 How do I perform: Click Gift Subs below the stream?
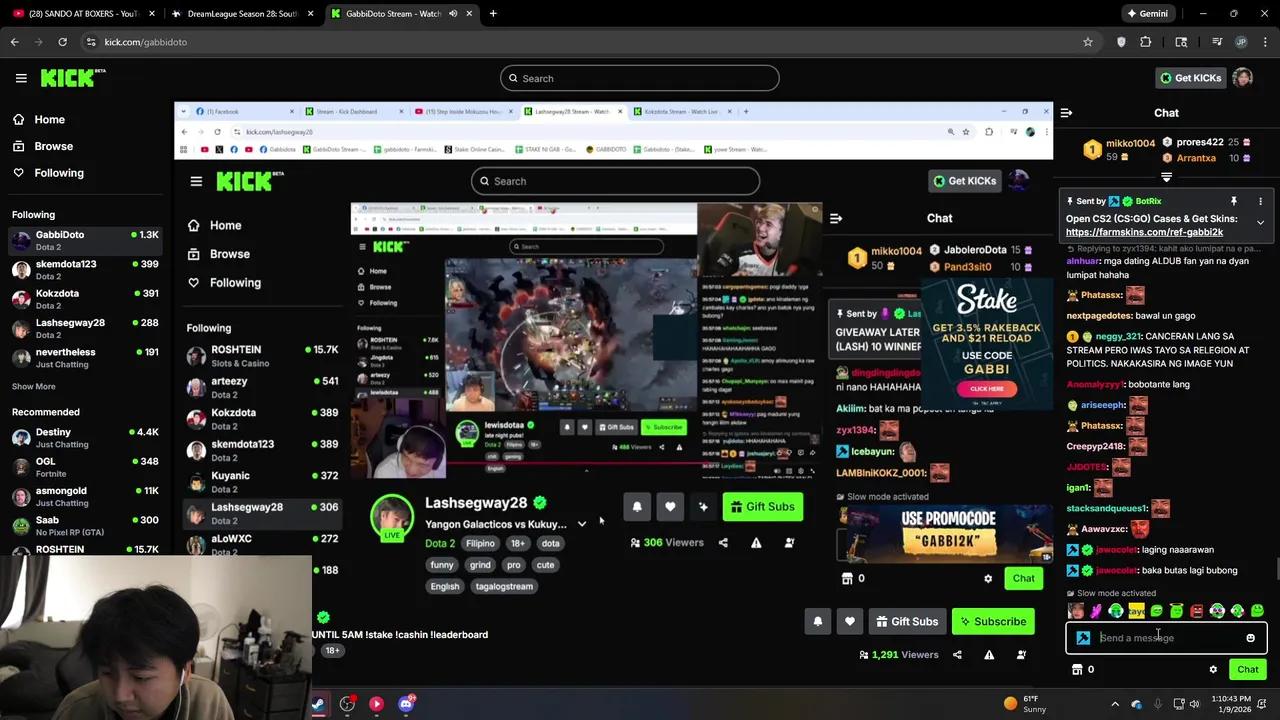[x=907, y=622]
